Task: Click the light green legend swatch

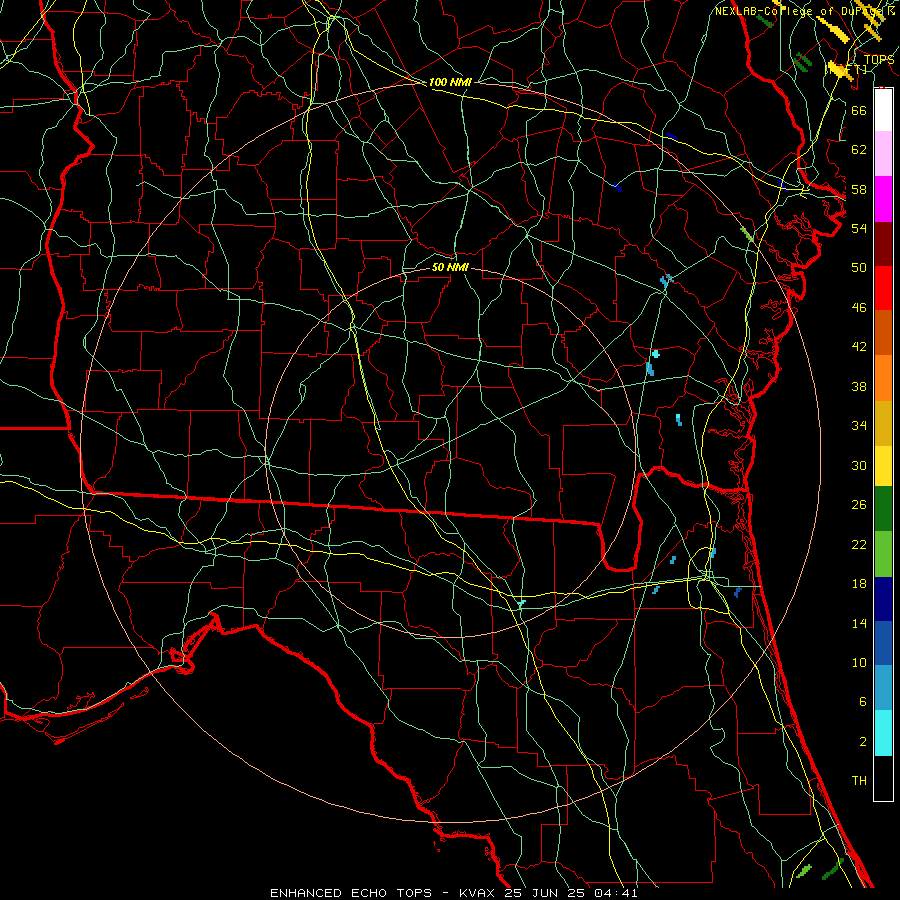Action: 883,554
